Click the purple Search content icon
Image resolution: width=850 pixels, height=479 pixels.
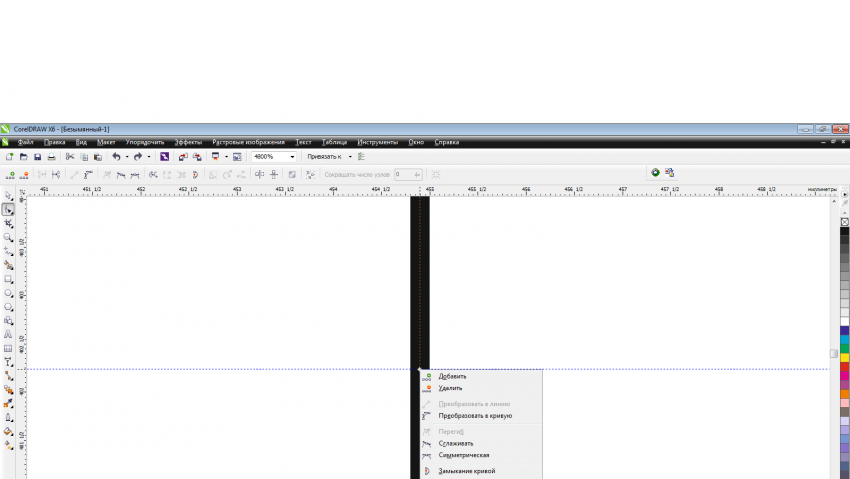point(164,157)
